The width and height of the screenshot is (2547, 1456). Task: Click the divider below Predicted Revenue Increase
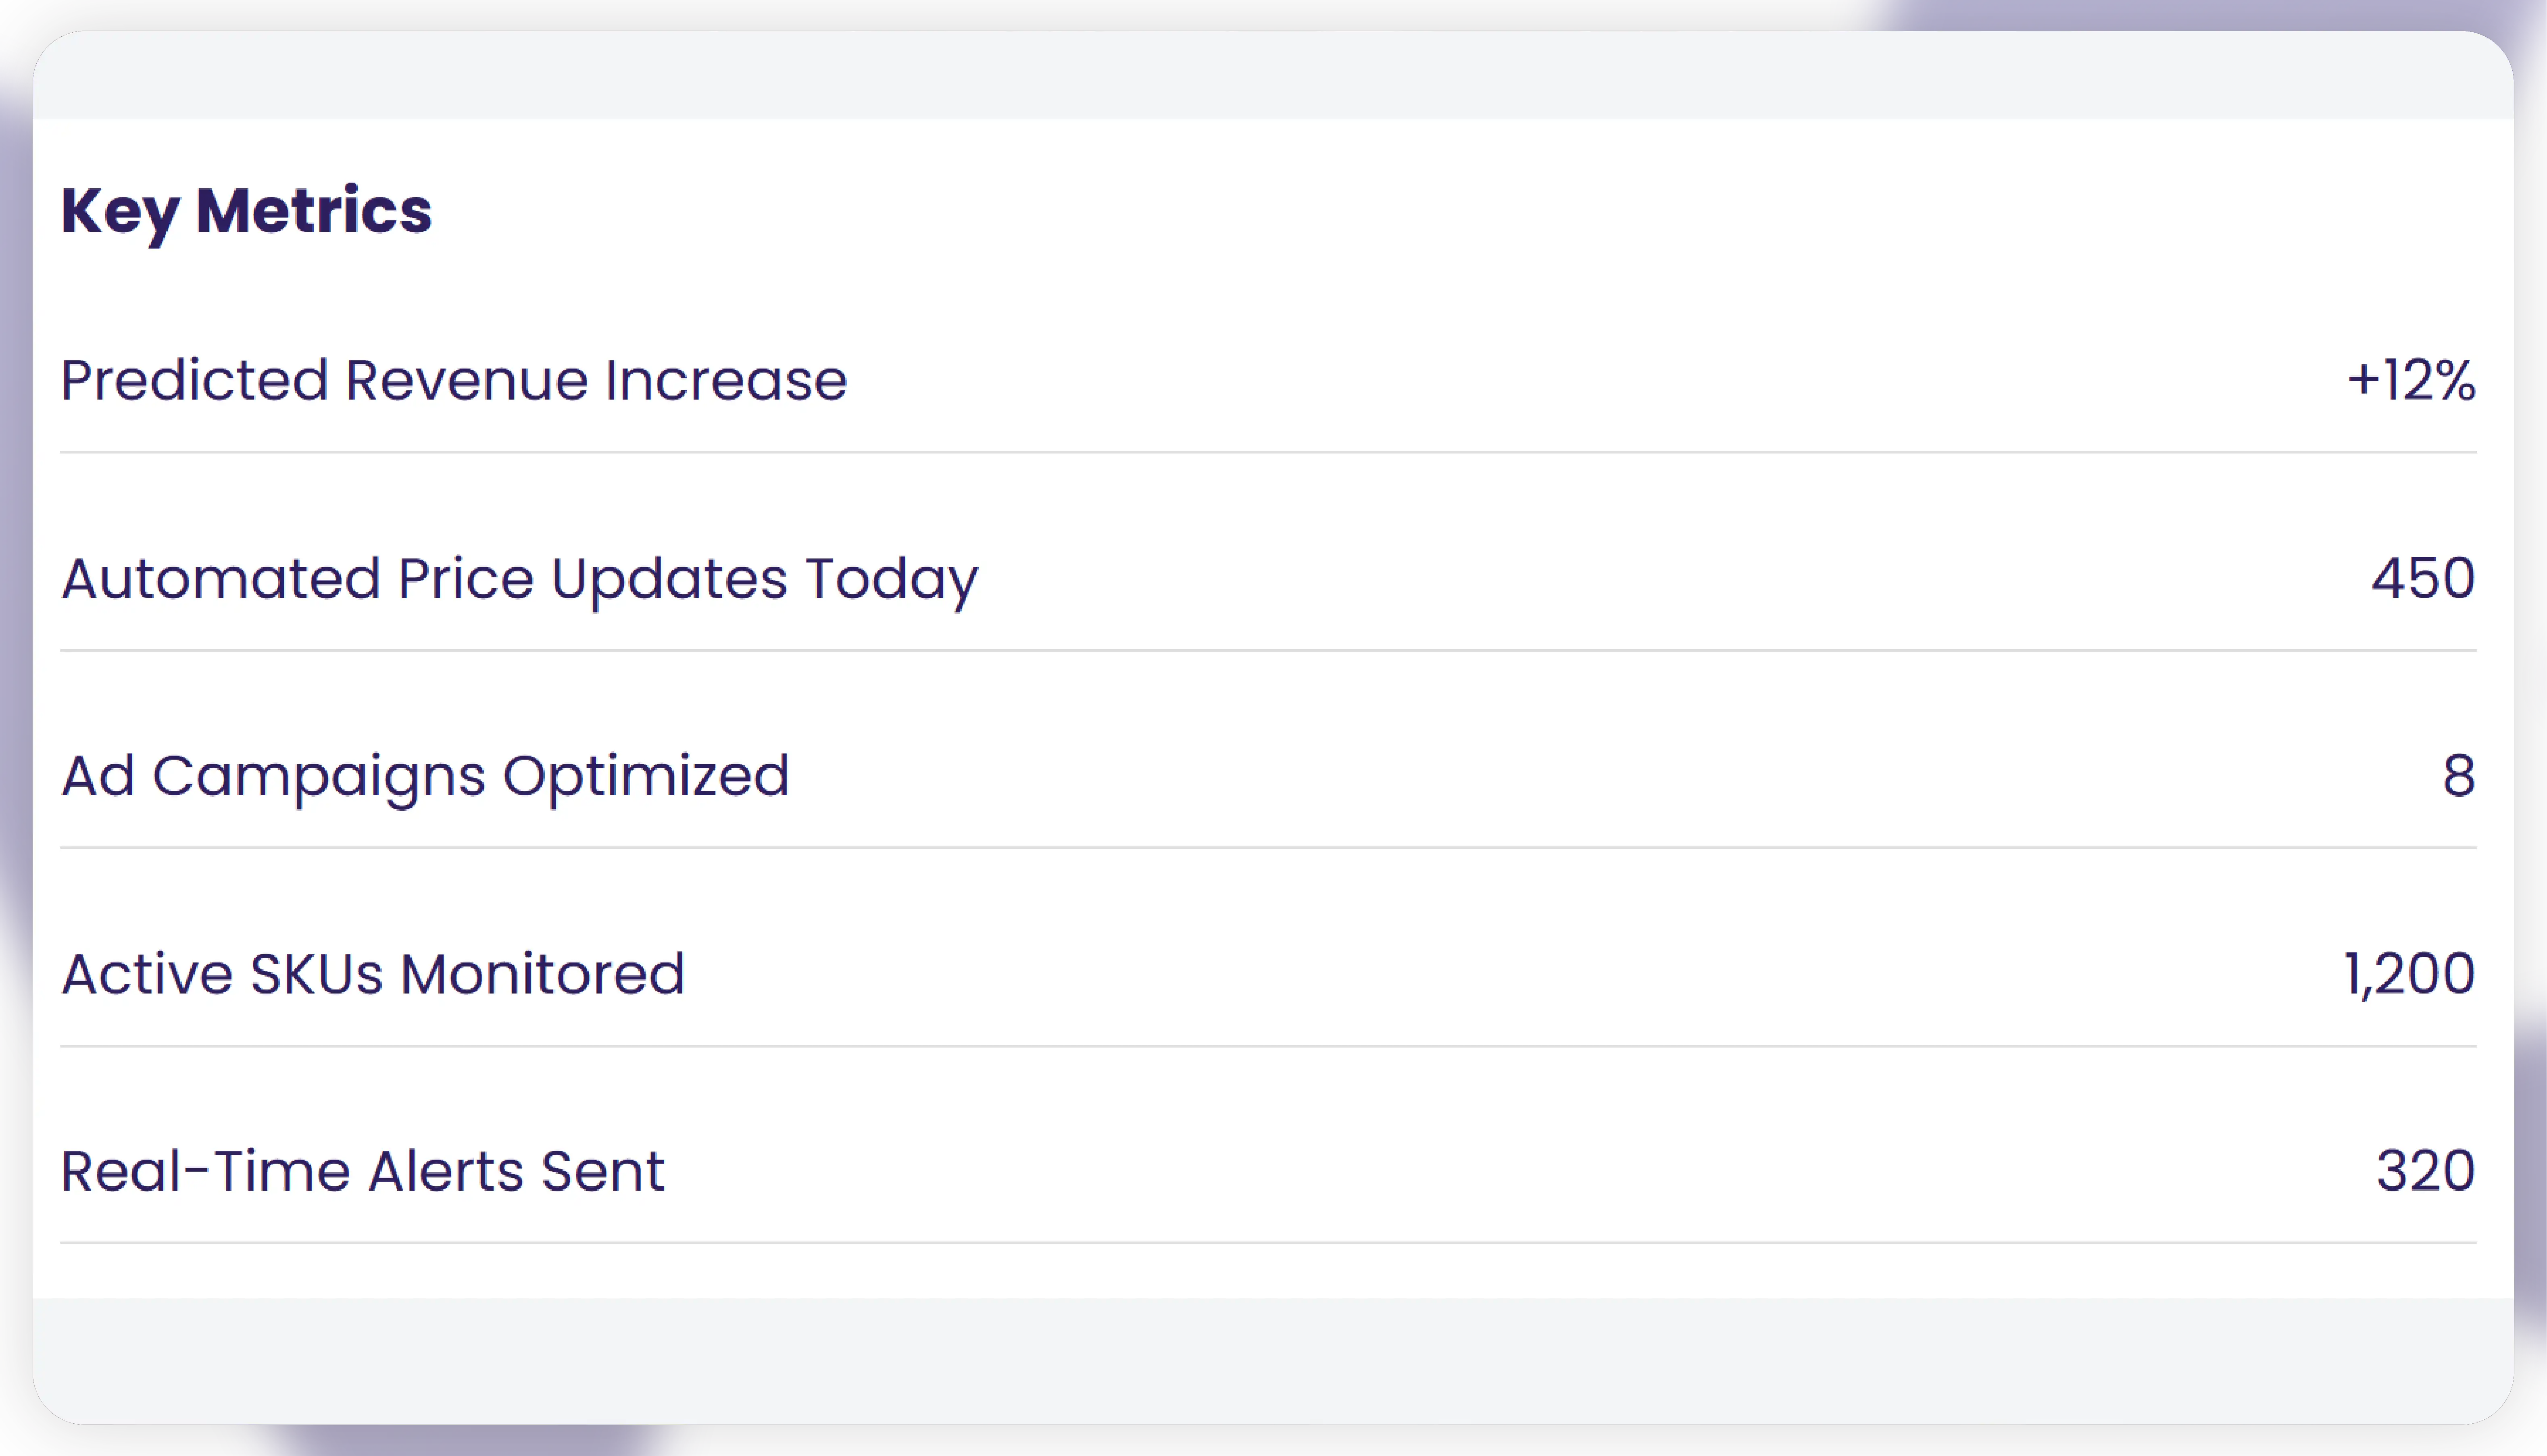1268,452
